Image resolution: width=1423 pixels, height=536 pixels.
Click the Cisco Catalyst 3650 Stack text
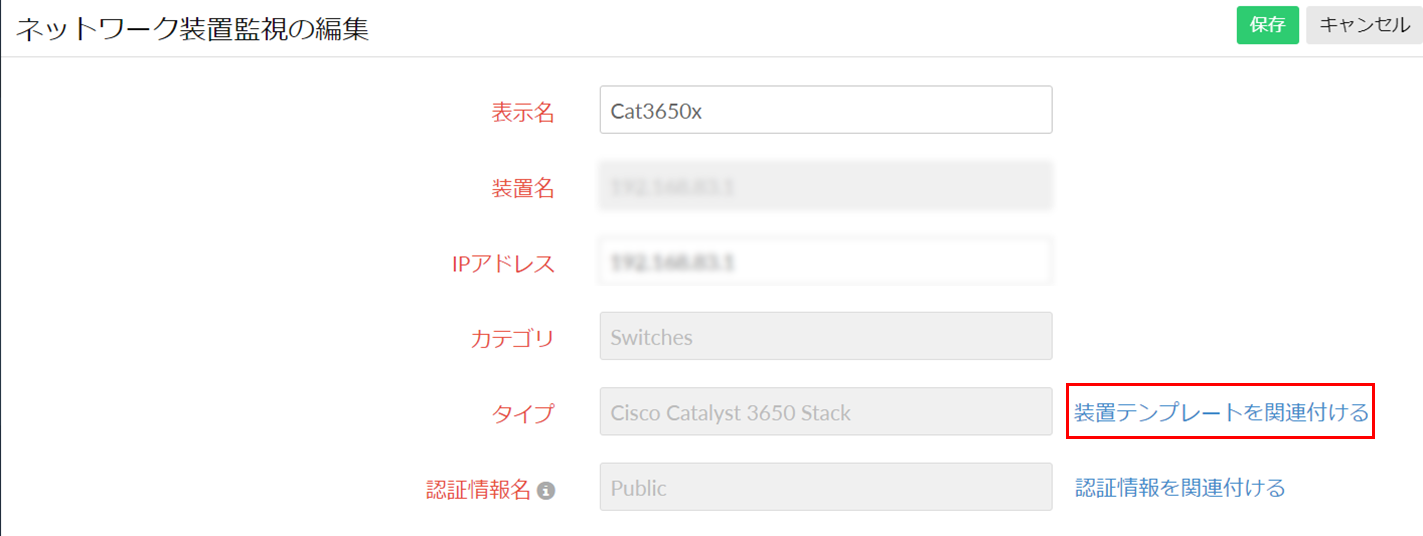click(730, 413)
